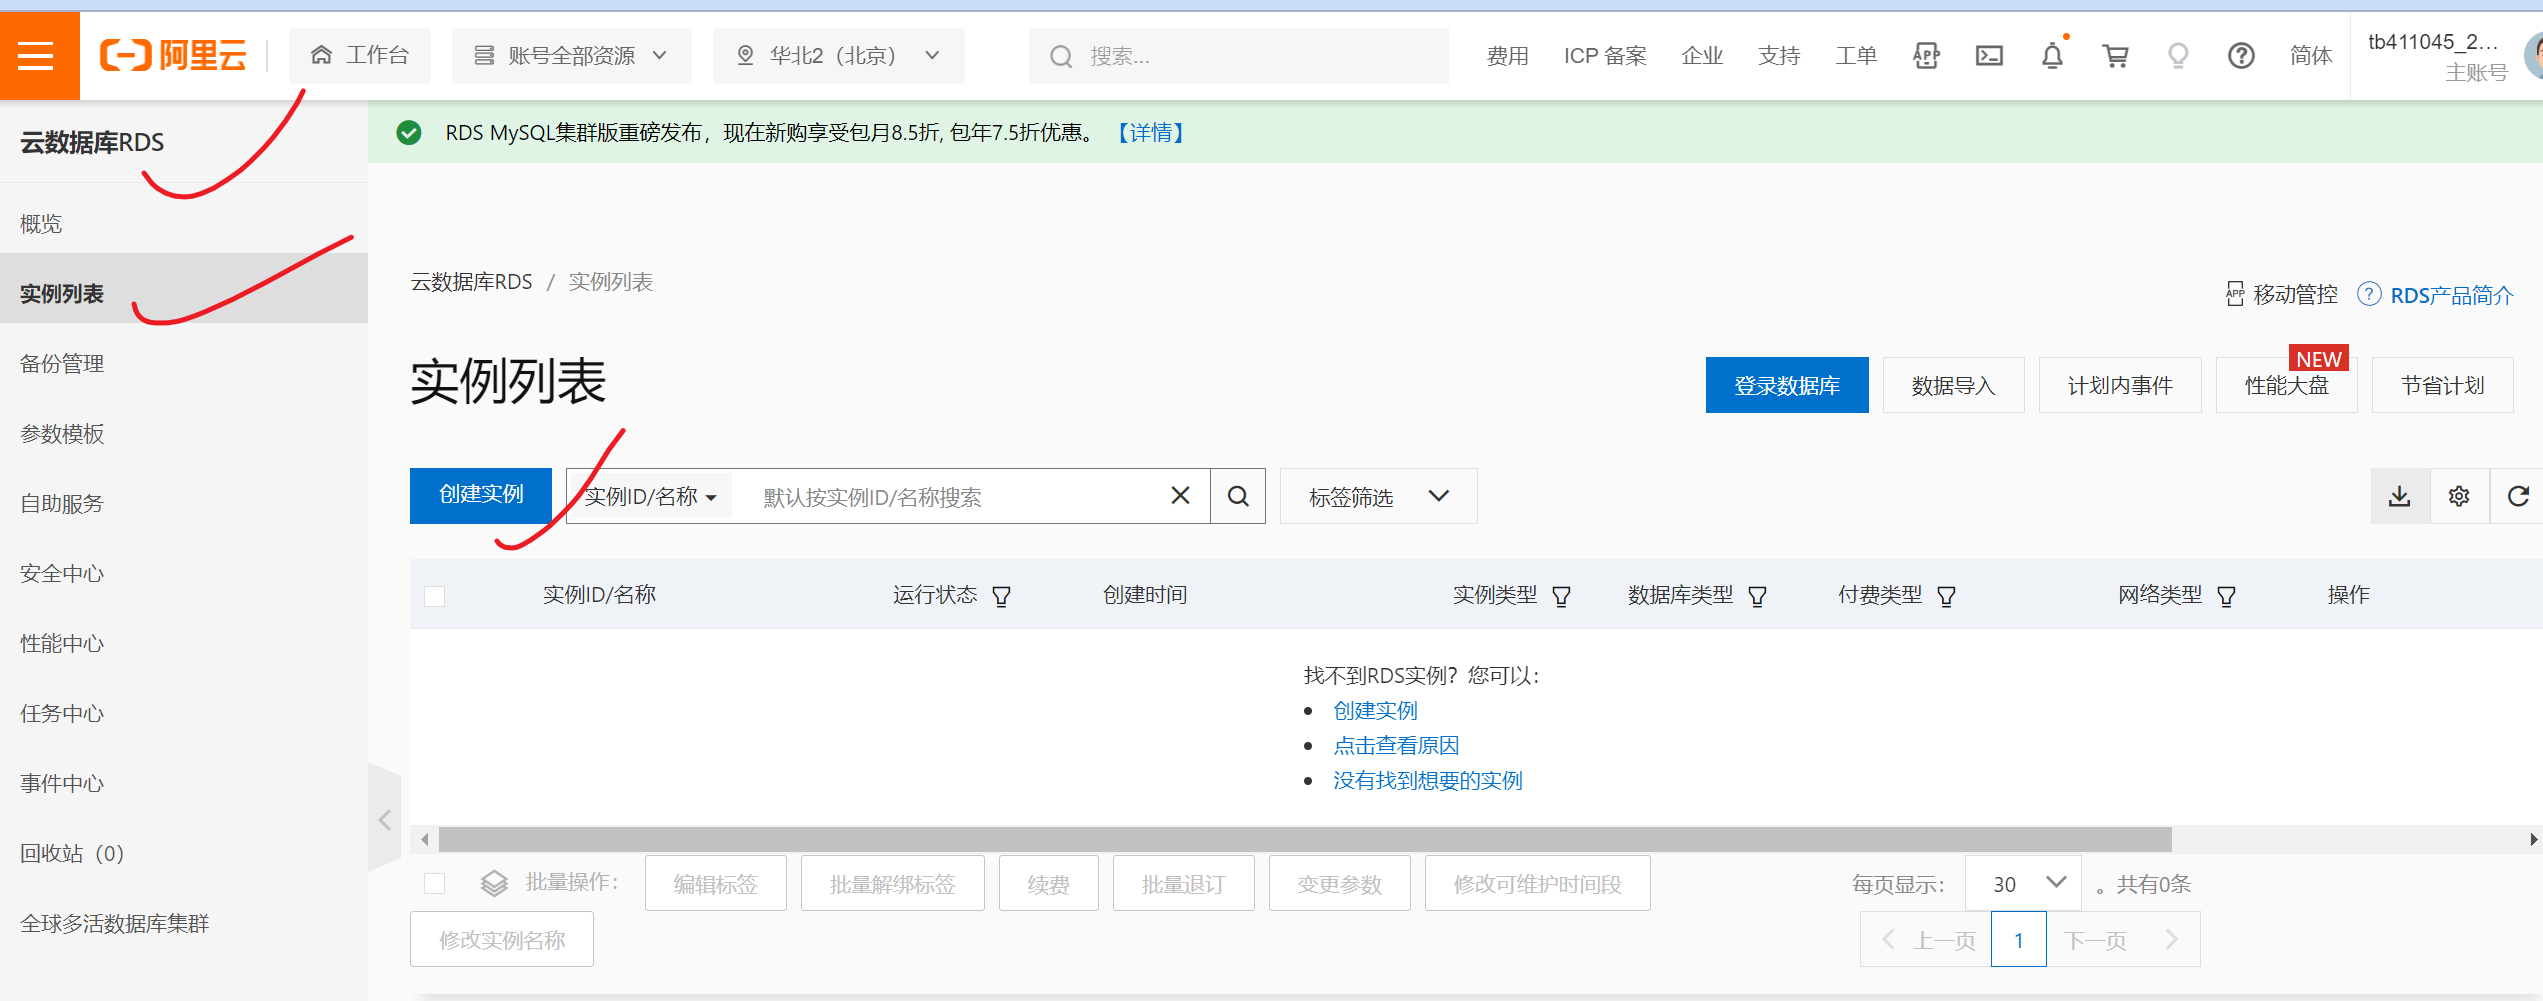Open the 标签筛选 dropdown
Image resolution: width=2543 pixels, height=1001 pixels.
1378,497
